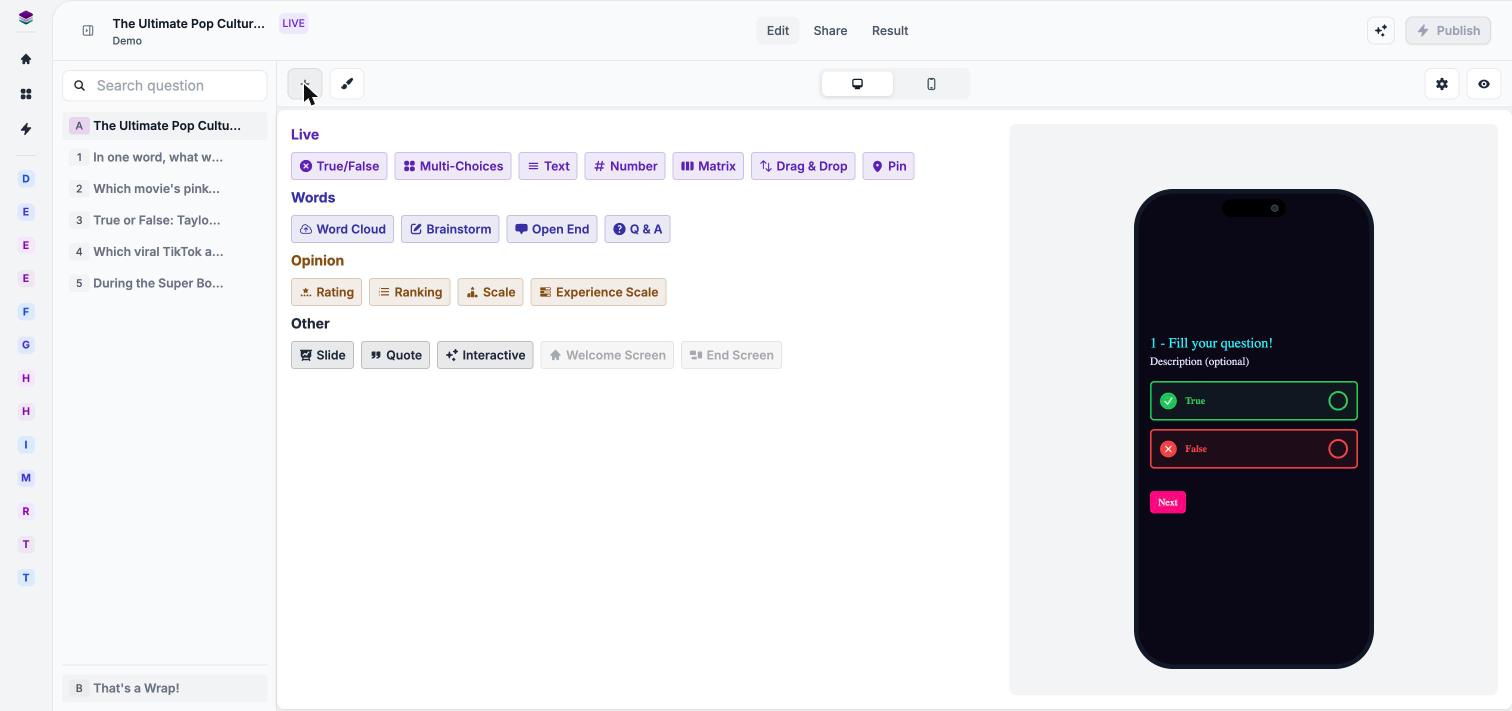Screen dimensions: 1512x711
Task: Open workspace I in sidebar
Action: (26, 445)
